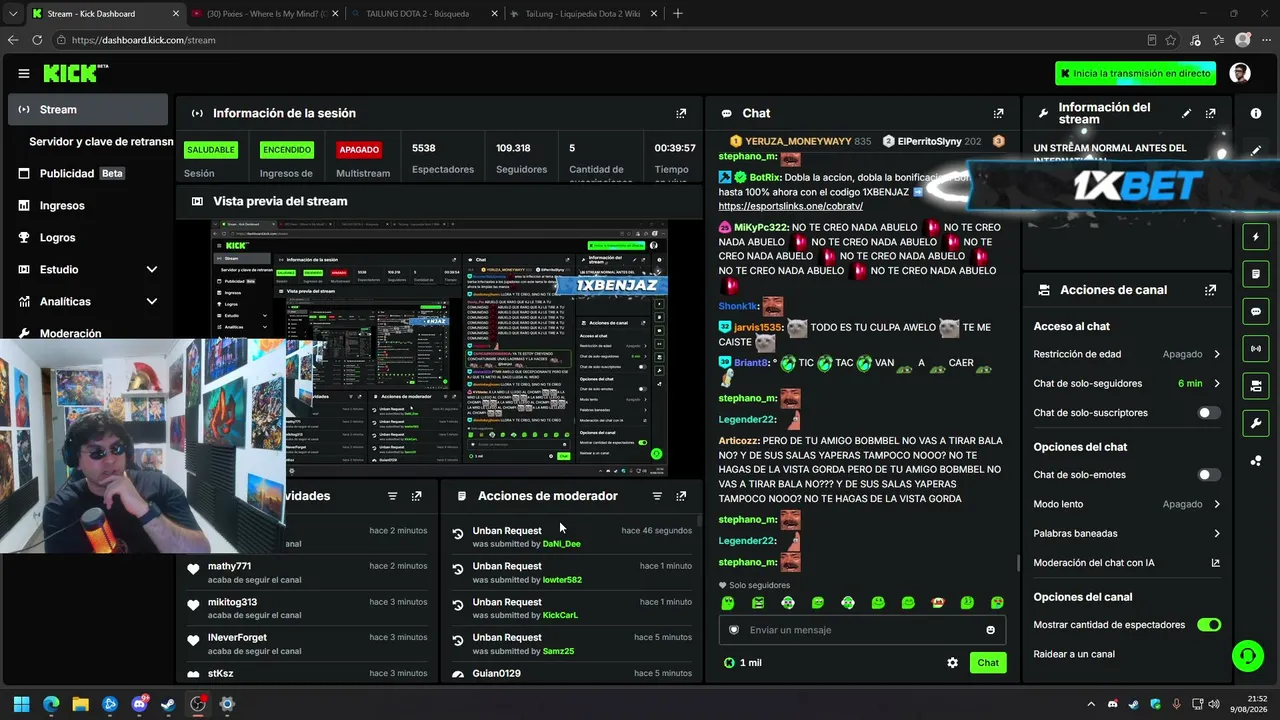Select Stream in the left sidebar
The width and height of the screenshot is (1280, 720).
coord(88,110)
